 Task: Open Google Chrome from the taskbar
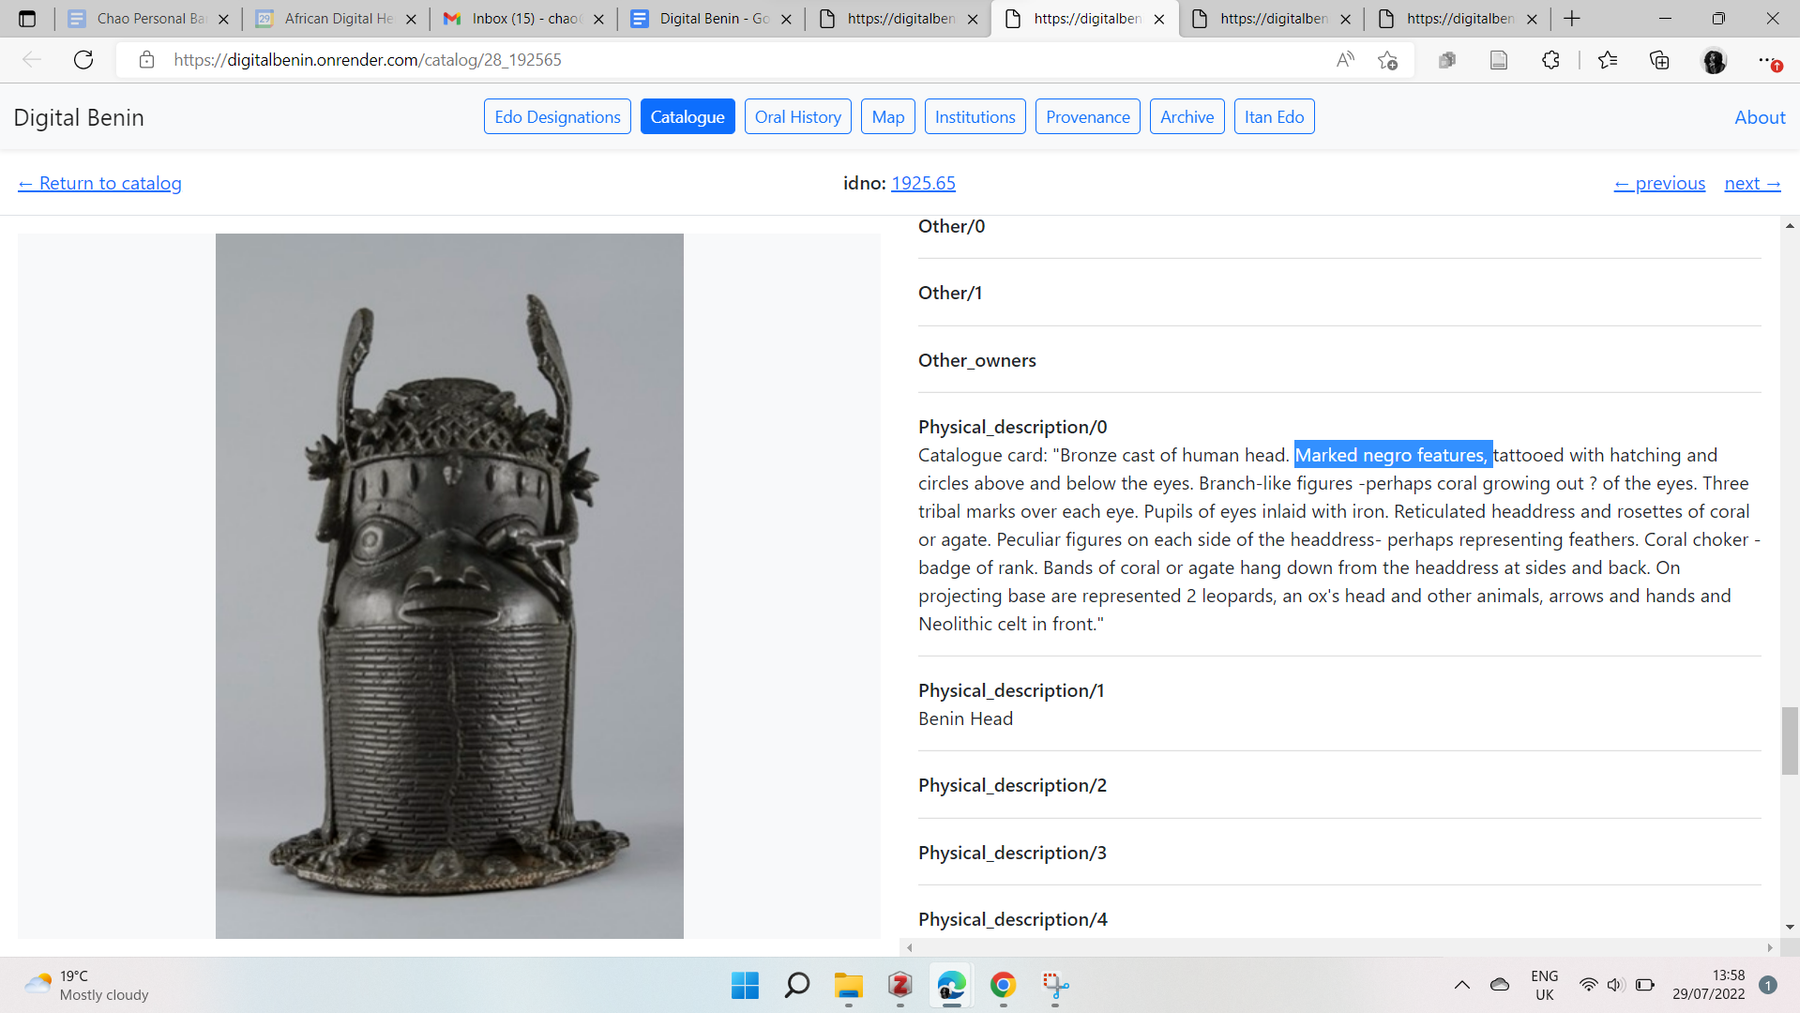point(1003,985)
